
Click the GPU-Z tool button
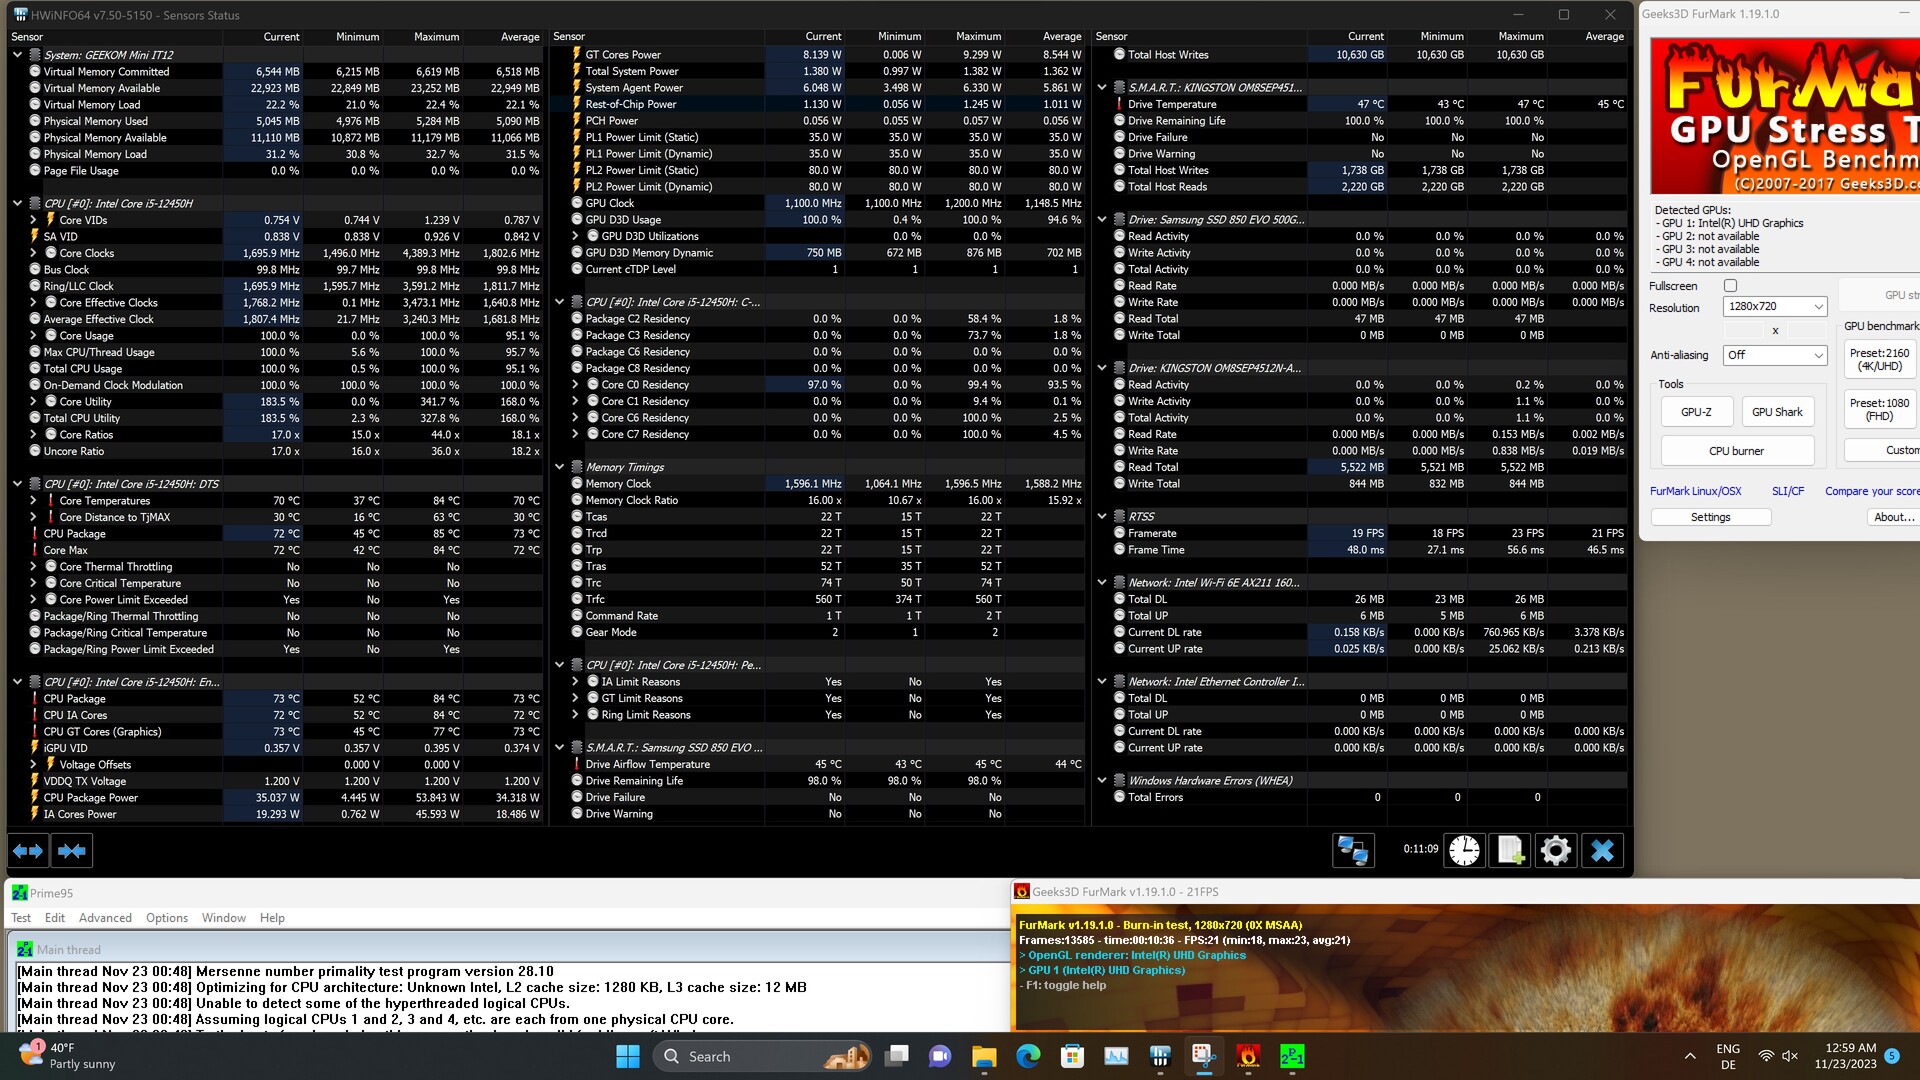click(x=1696, y=412)
